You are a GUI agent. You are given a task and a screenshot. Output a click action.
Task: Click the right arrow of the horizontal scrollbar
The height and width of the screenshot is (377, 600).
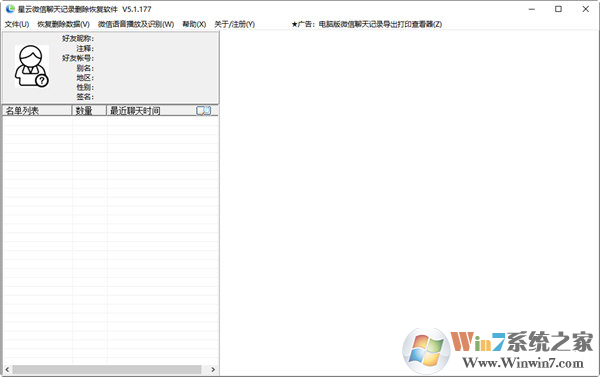213,369
